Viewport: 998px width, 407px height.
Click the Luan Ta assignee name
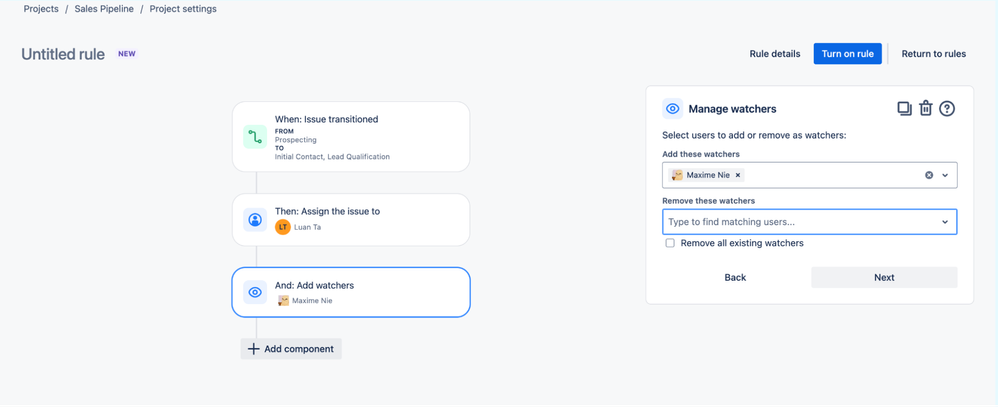tap(307, 227)
